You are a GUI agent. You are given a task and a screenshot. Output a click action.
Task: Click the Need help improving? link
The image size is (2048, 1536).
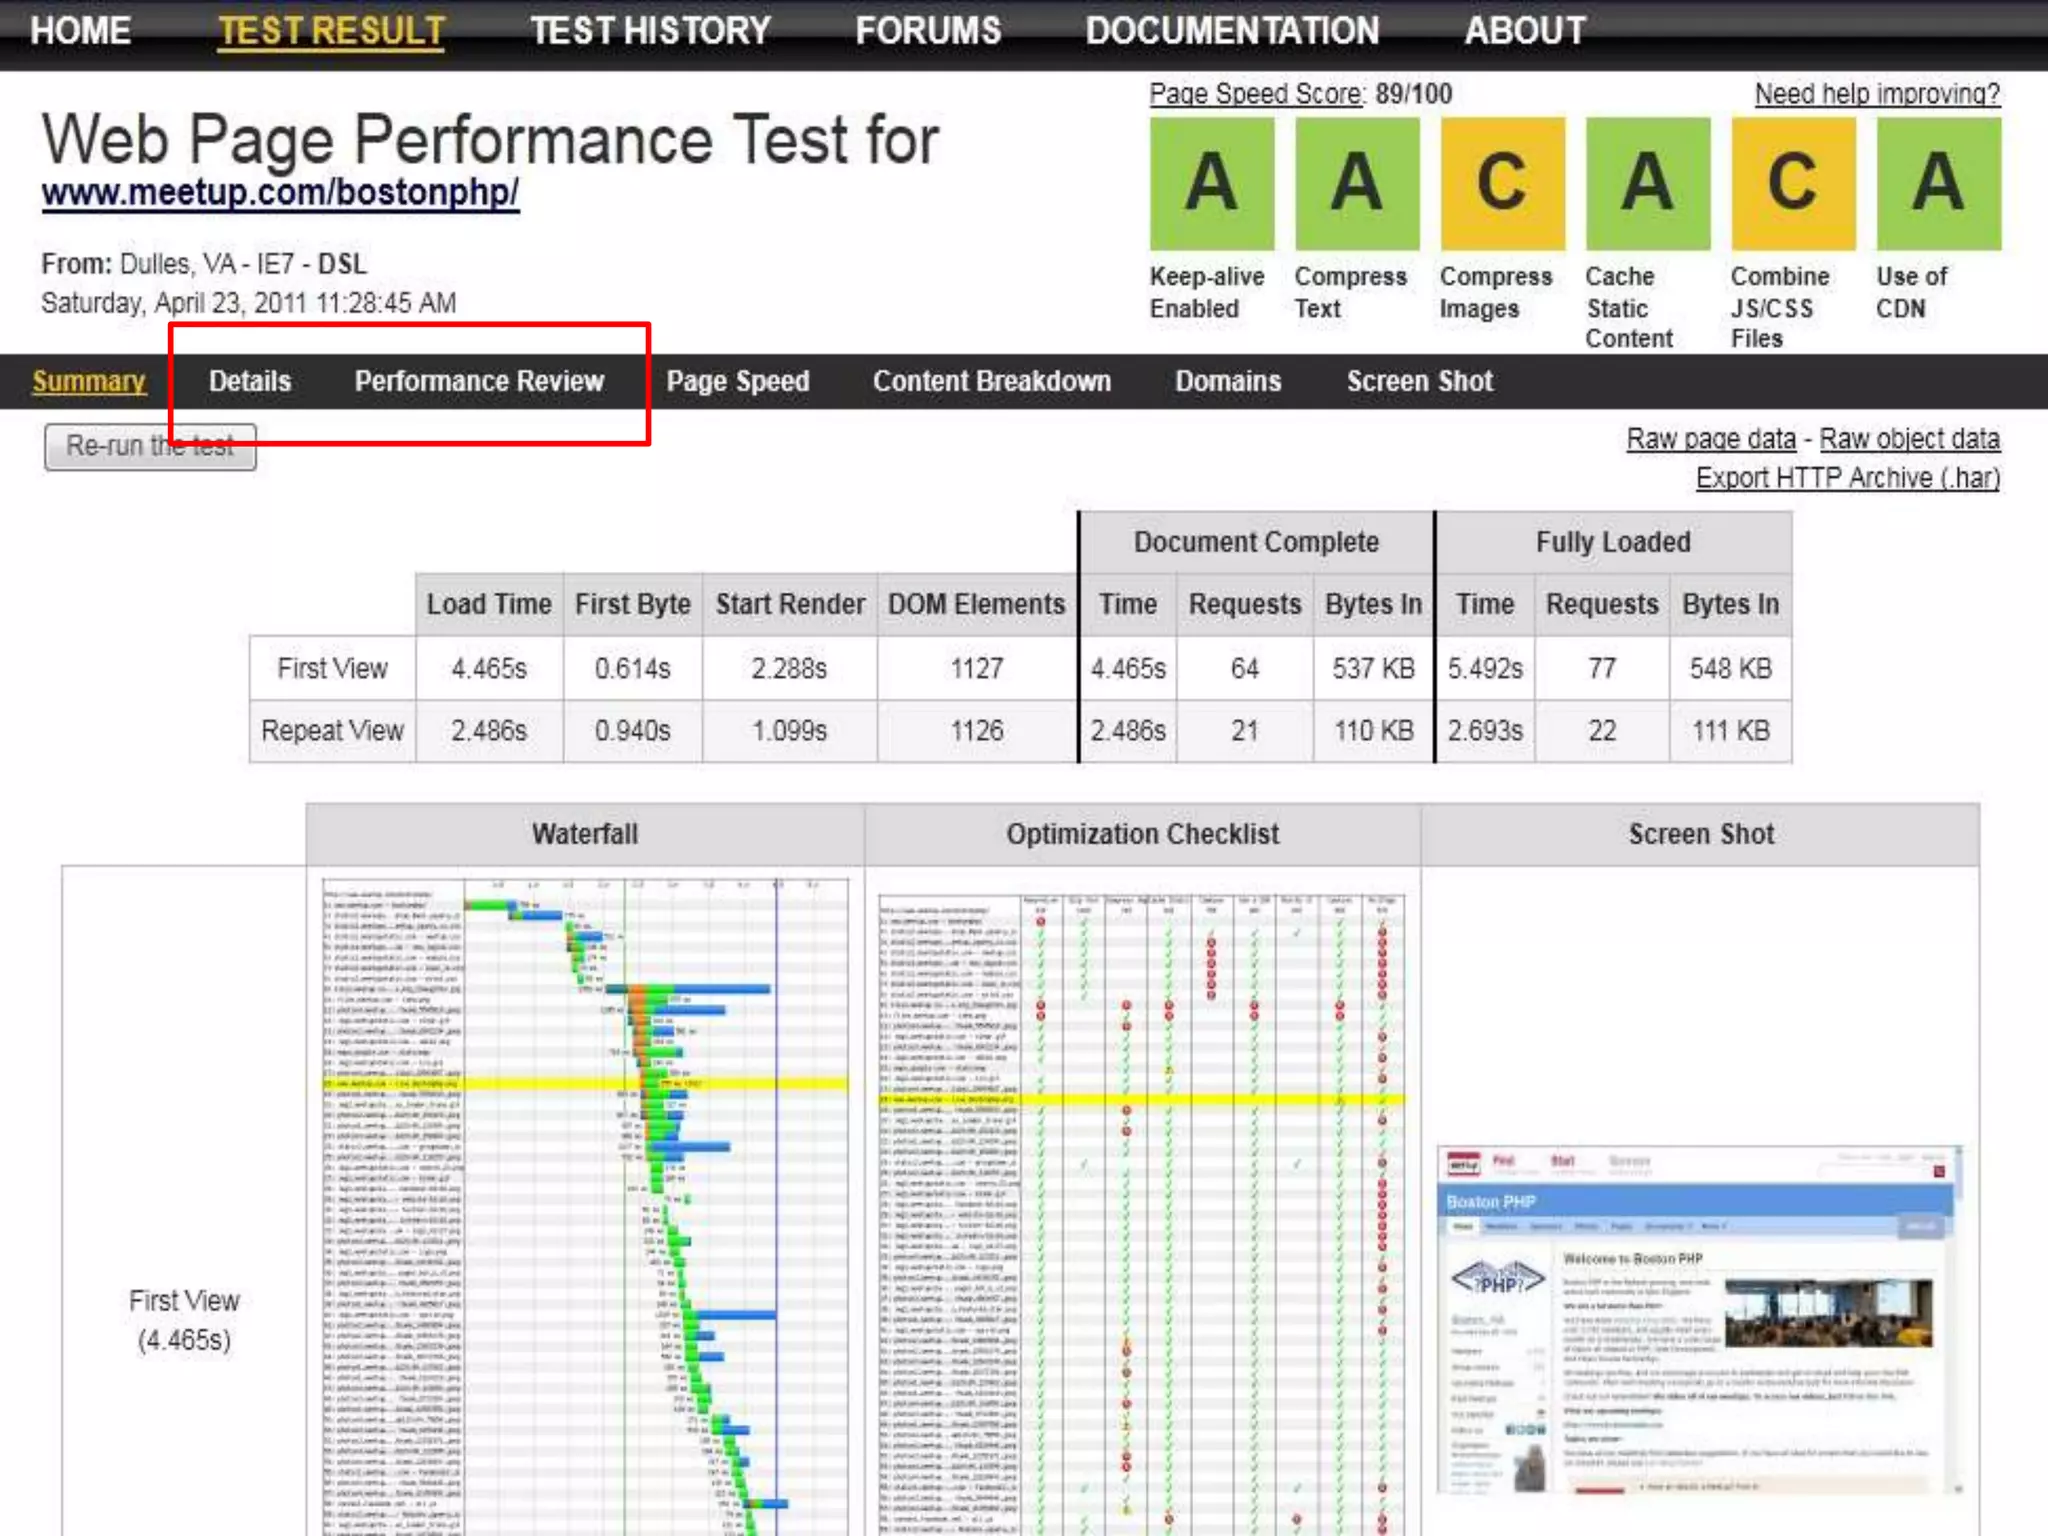(x=1877, y=94)
